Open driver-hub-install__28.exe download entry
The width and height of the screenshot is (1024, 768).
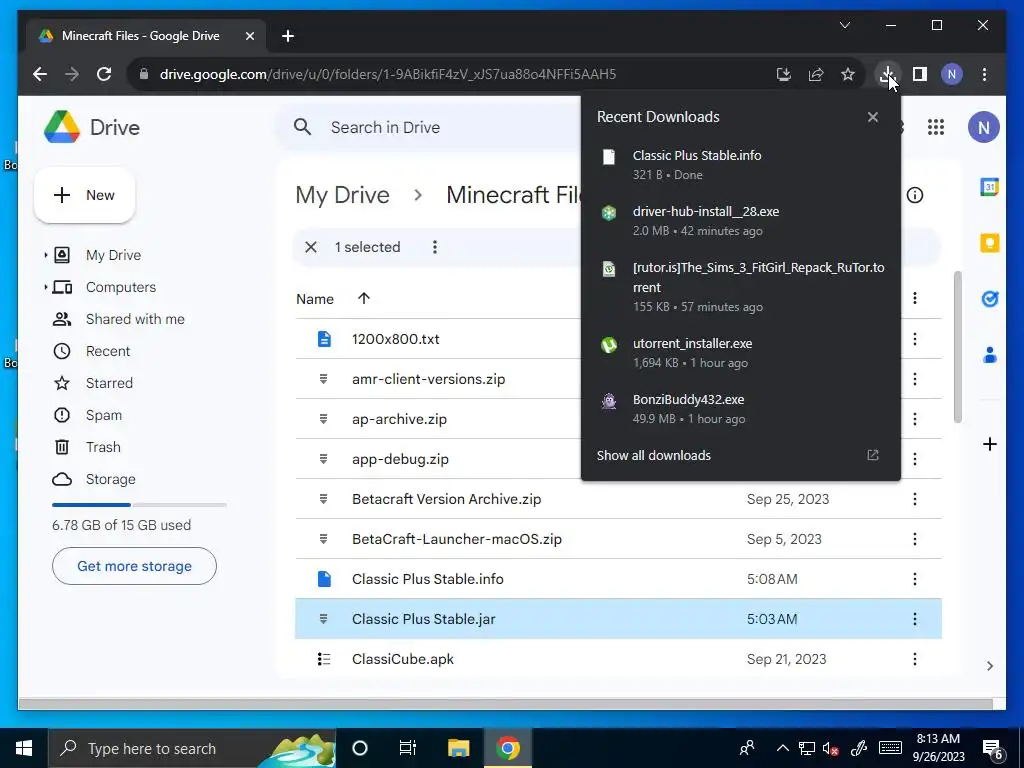pyautogui.click(x=741, y=221)
